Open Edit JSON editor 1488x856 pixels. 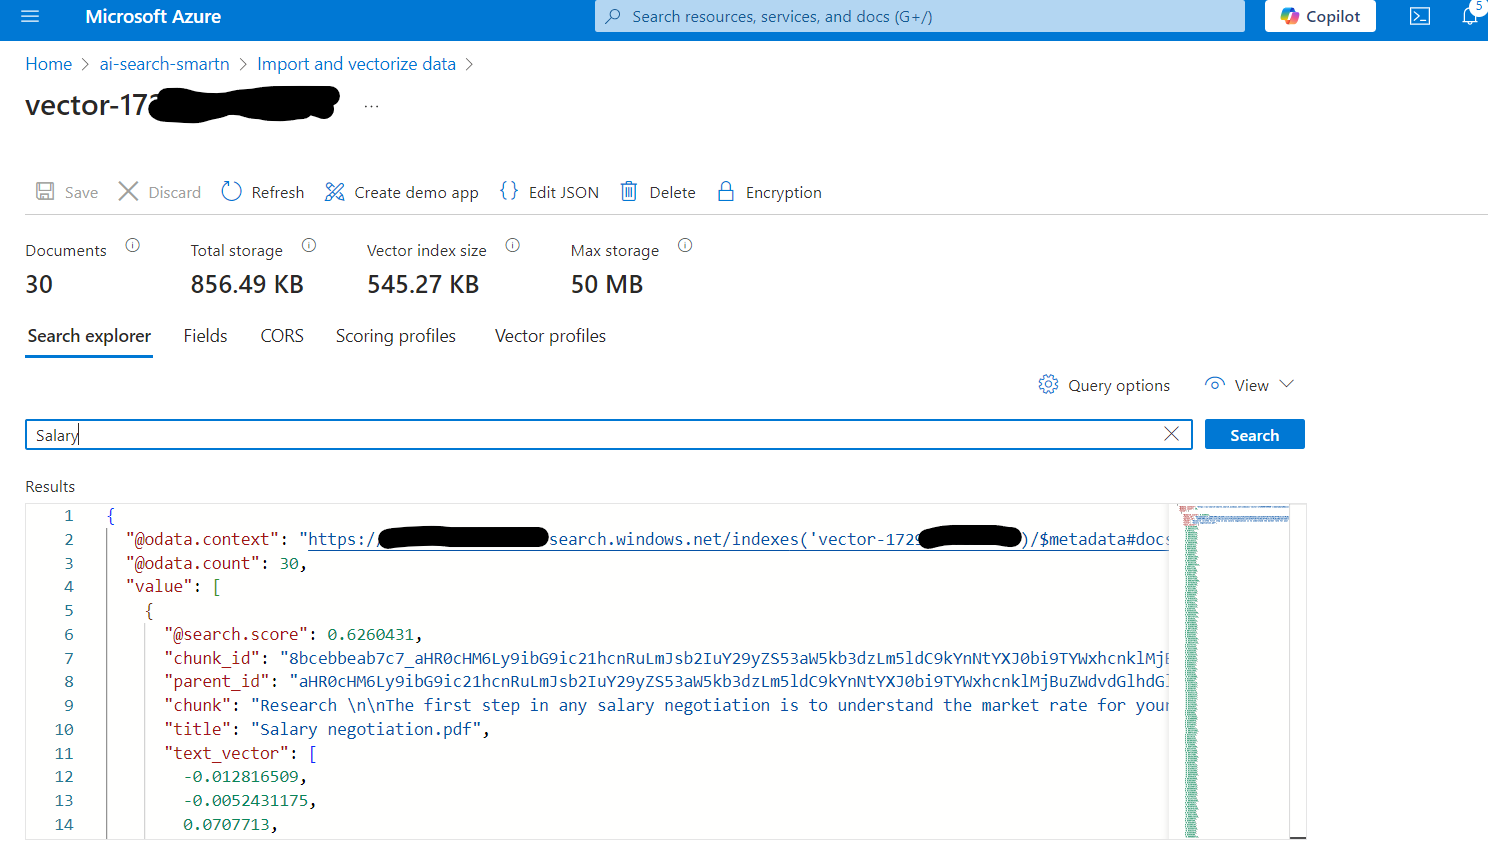click(x=549, y=192)
